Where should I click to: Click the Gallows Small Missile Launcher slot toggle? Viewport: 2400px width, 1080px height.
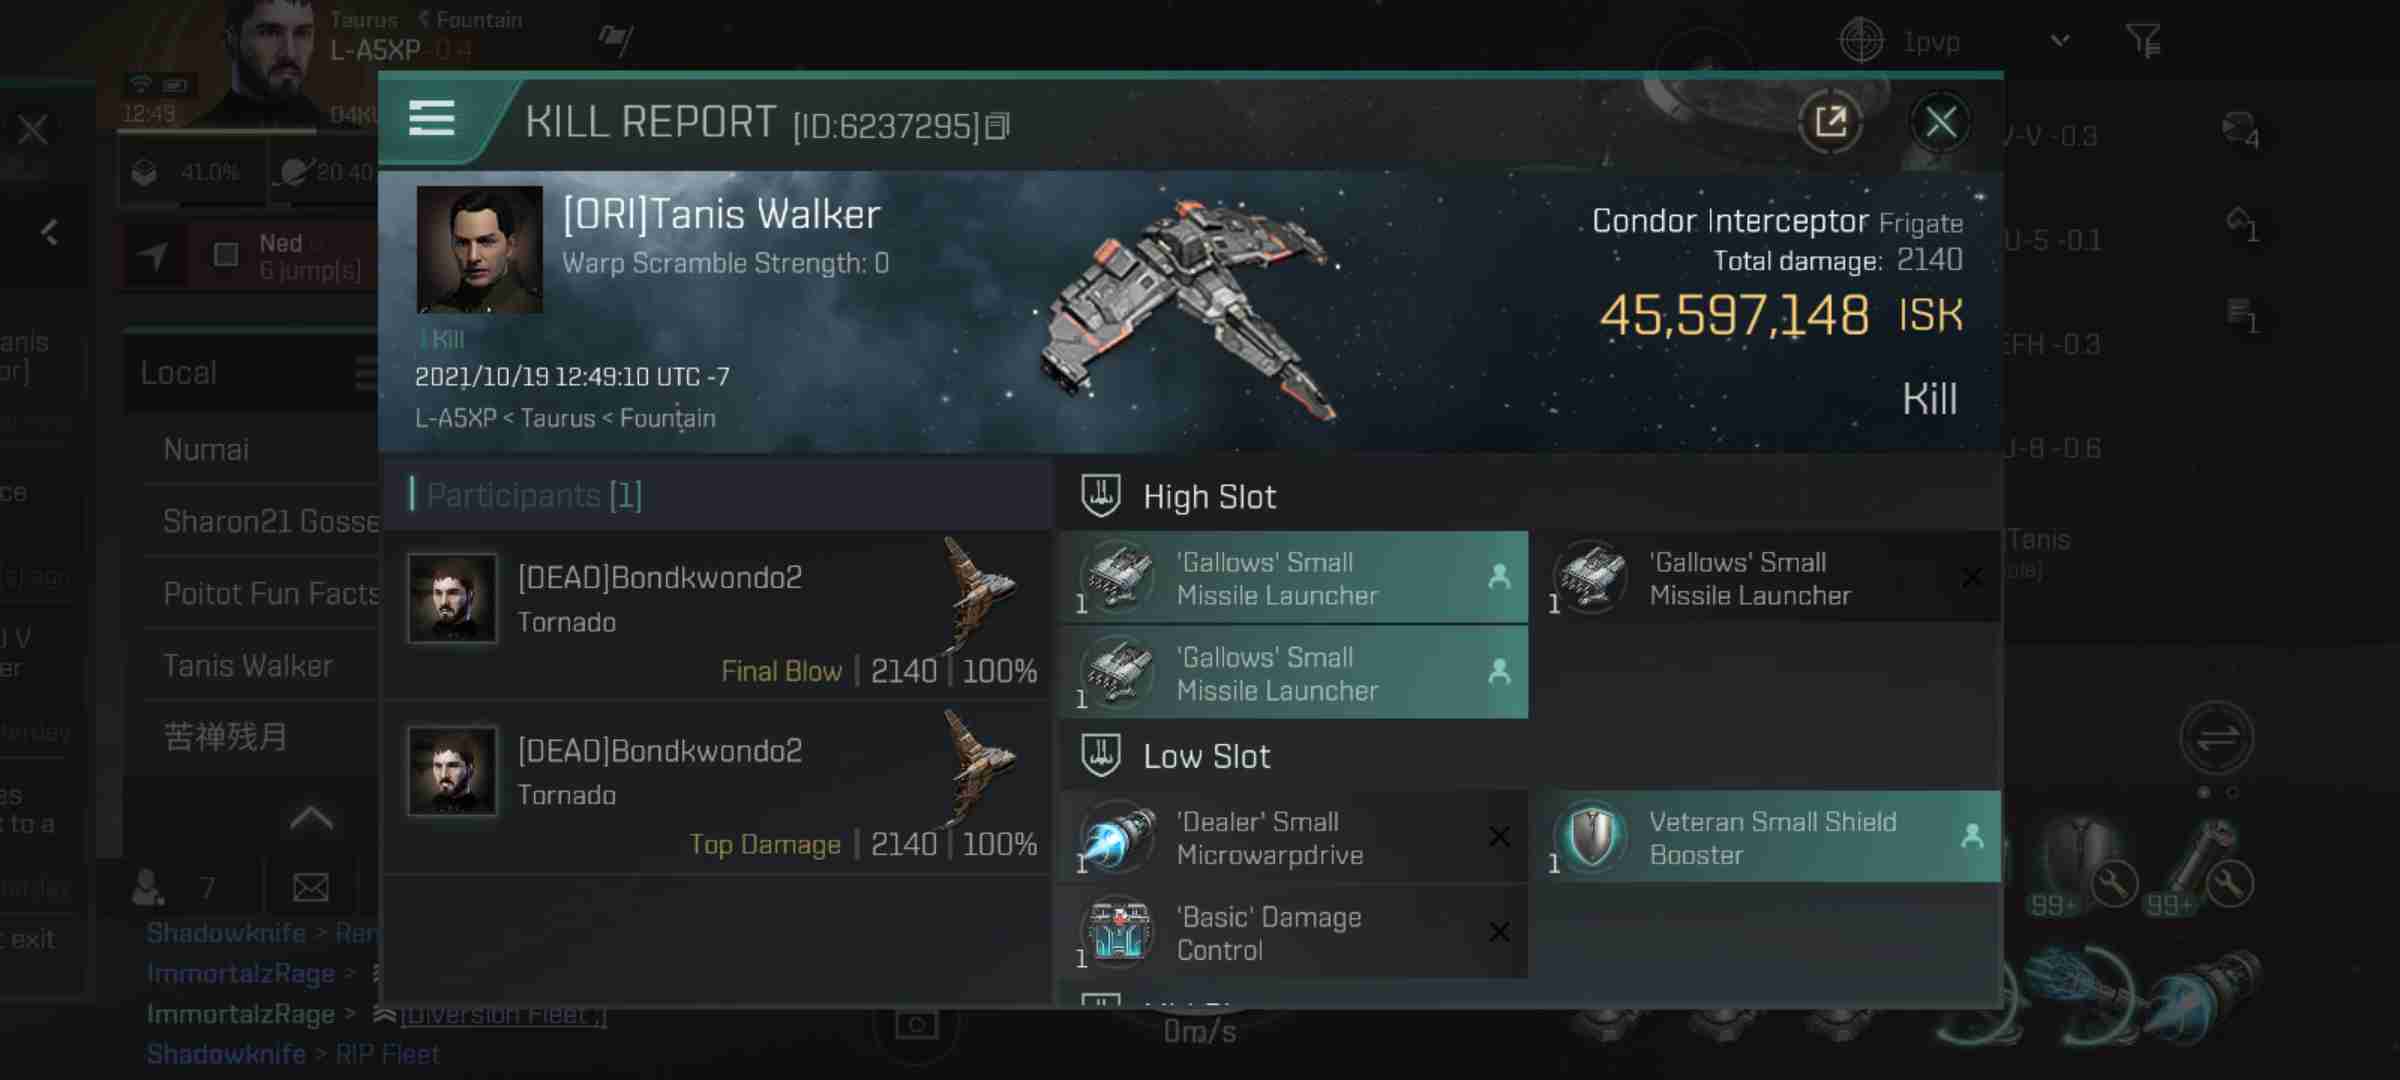[1500, 578]
